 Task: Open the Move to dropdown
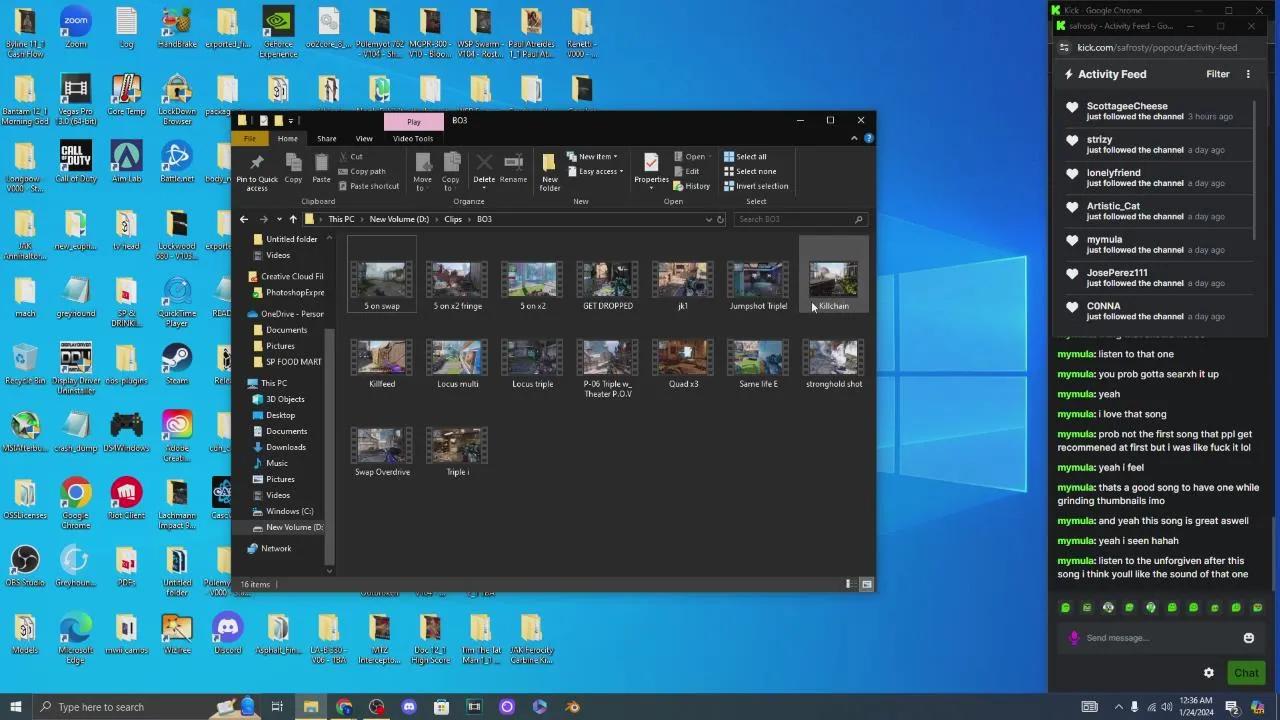[423, 171]
